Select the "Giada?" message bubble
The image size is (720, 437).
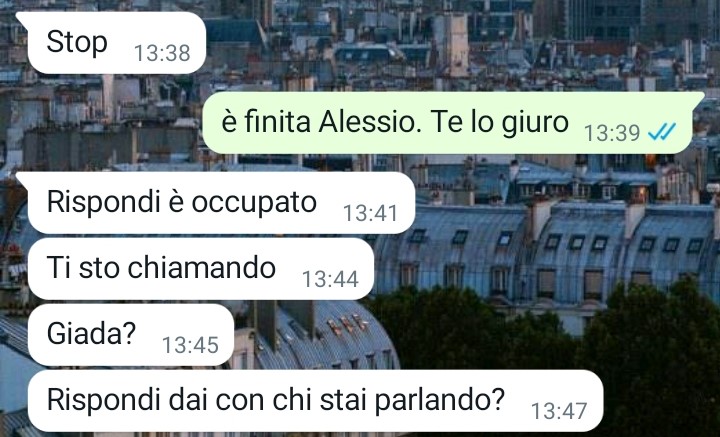tap(131, 335)
